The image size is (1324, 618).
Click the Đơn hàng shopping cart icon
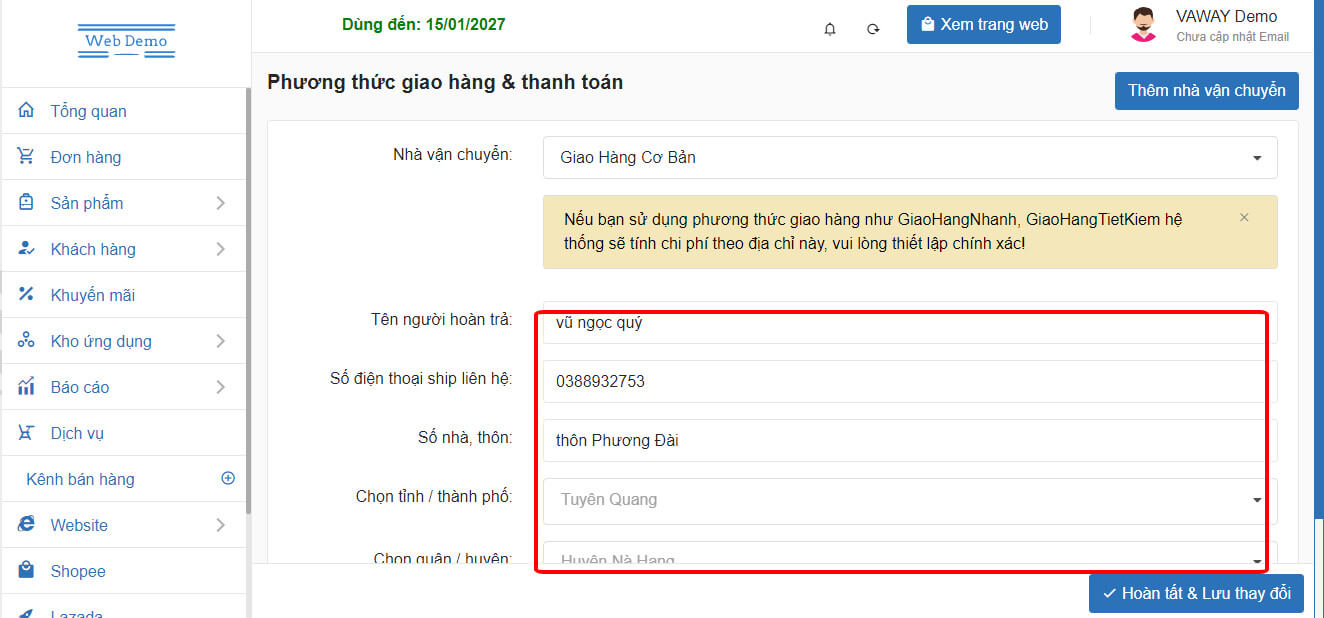(27, 157)
